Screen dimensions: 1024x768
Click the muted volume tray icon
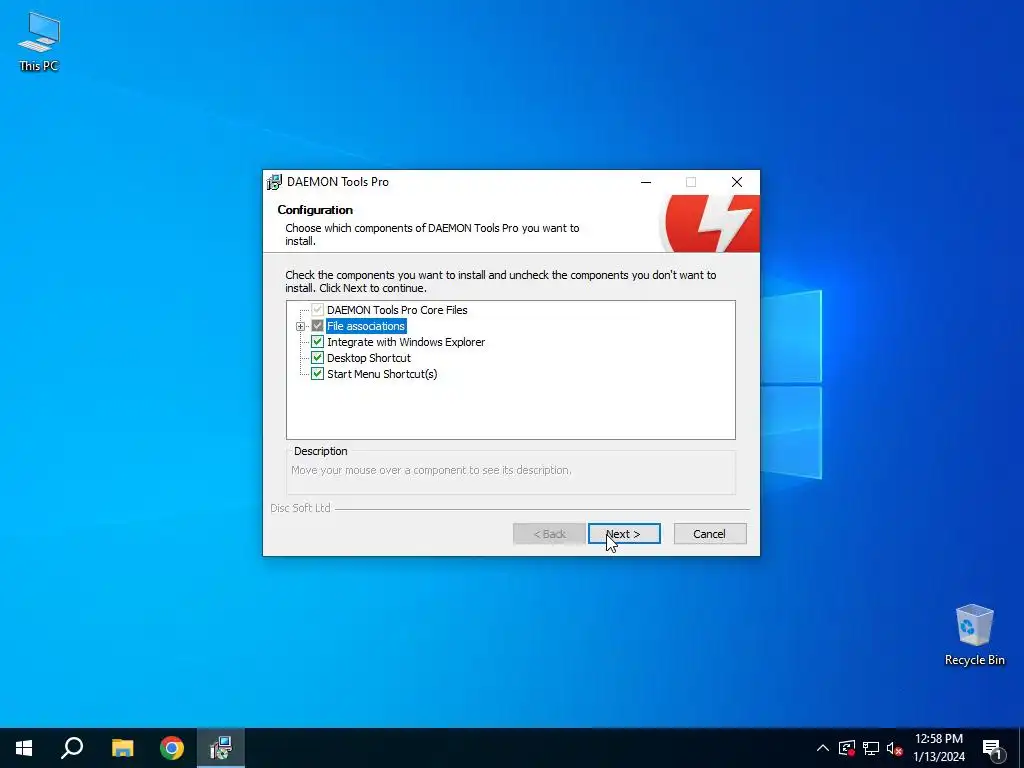tap(894, 748)
